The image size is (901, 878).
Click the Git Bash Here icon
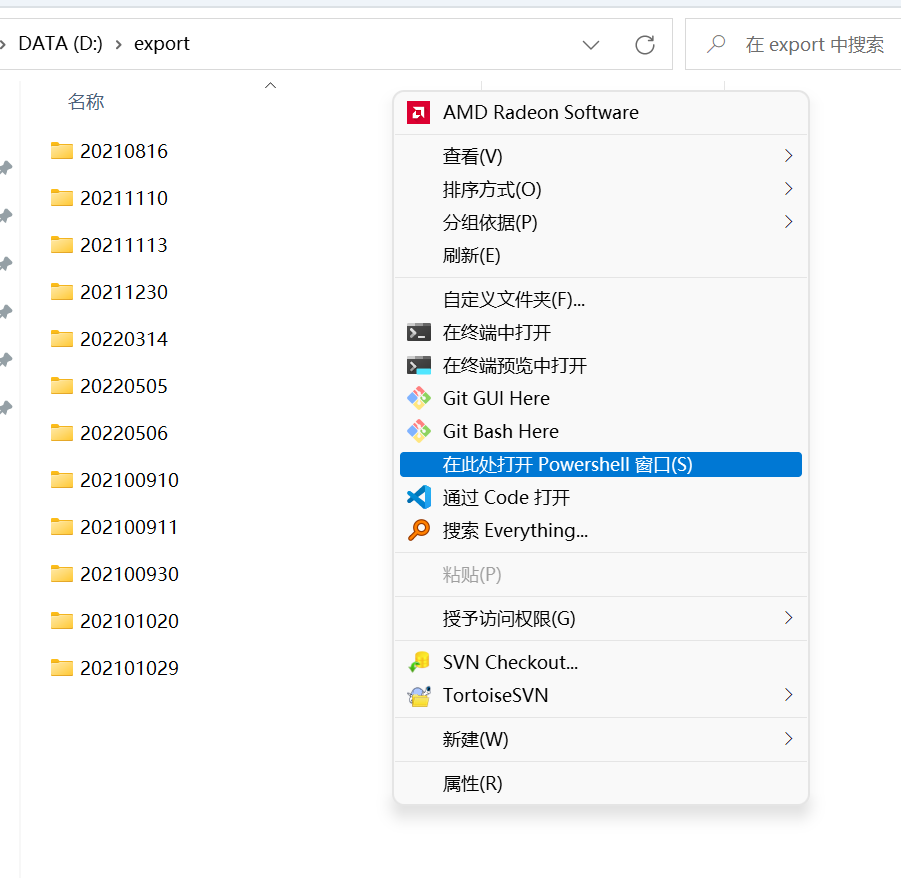click(418, 432)
